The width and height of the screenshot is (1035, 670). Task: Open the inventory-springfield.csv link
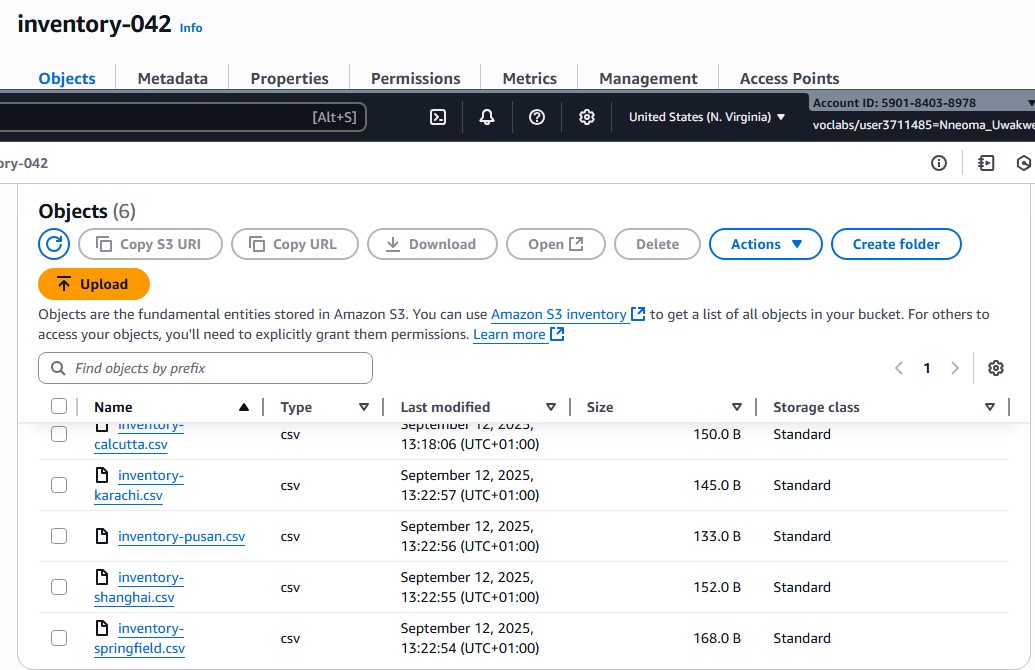[x=140, y=638]
